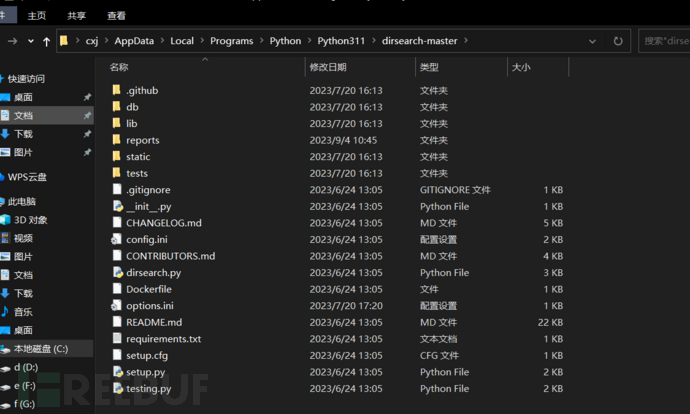This screenshot has width=690, height=414.
Task: Refresh the folder view
Action: [x=618, y=41]
